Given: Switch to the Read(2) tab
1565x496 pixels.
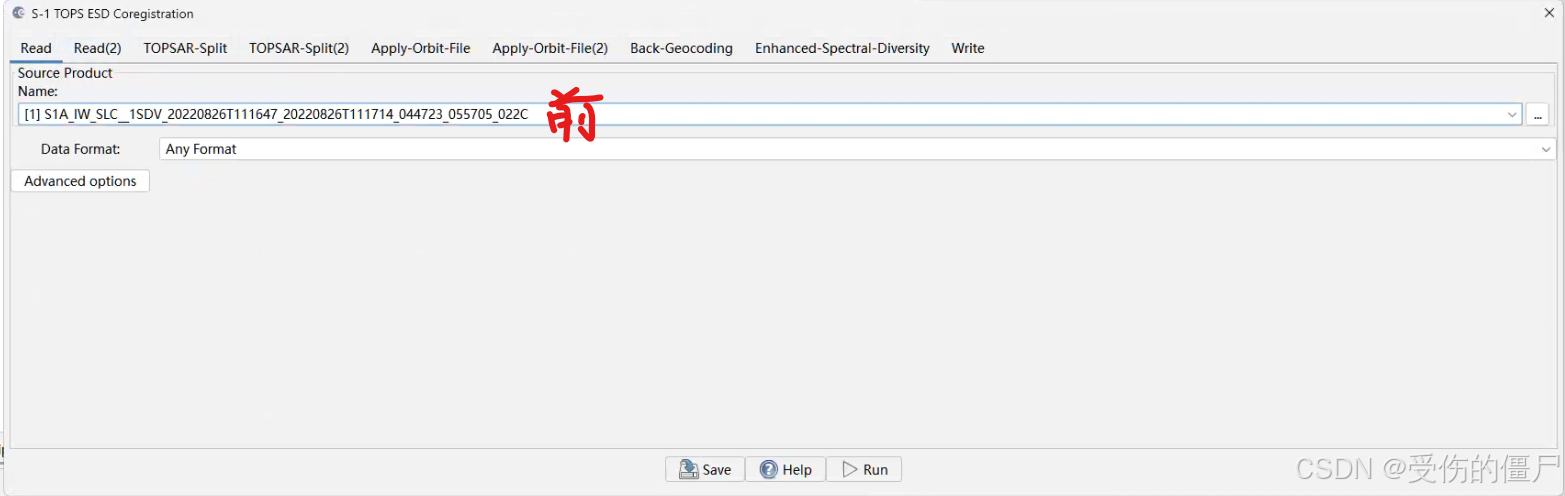Looking at the screenshot, I should point(97,48).
